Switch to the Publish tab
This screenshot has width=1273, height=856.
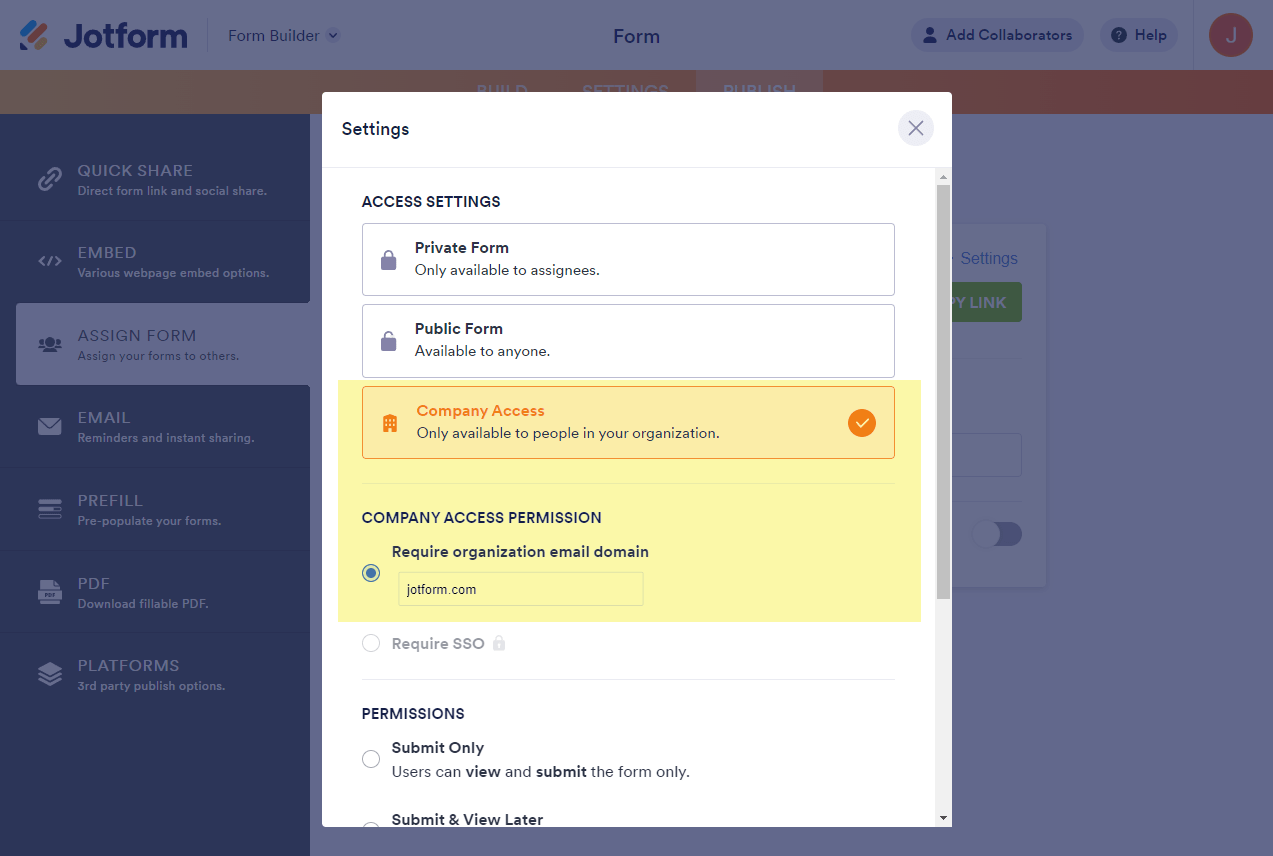(x=759, y=90)
